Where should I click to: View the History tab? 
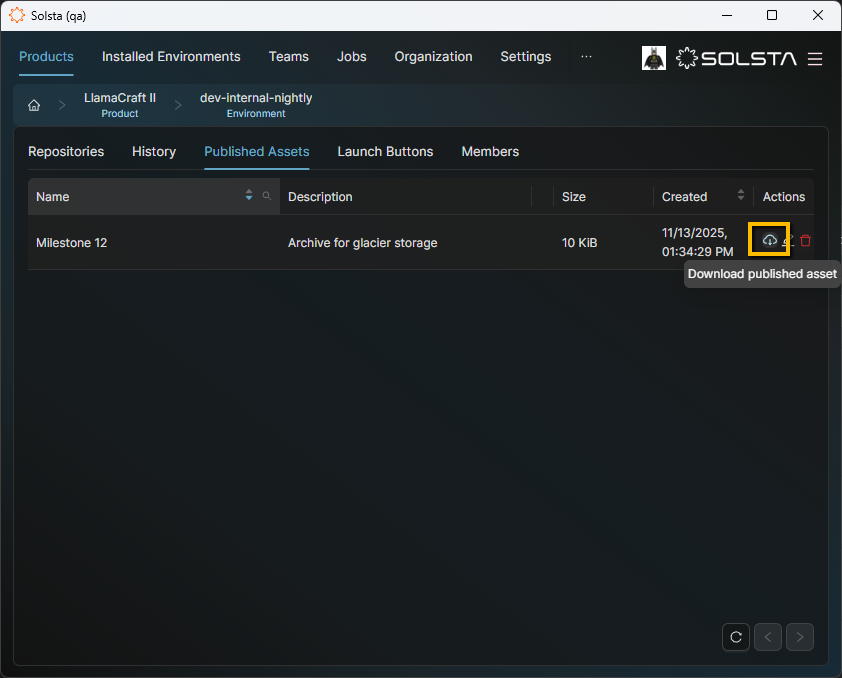(x=154, y=151)
